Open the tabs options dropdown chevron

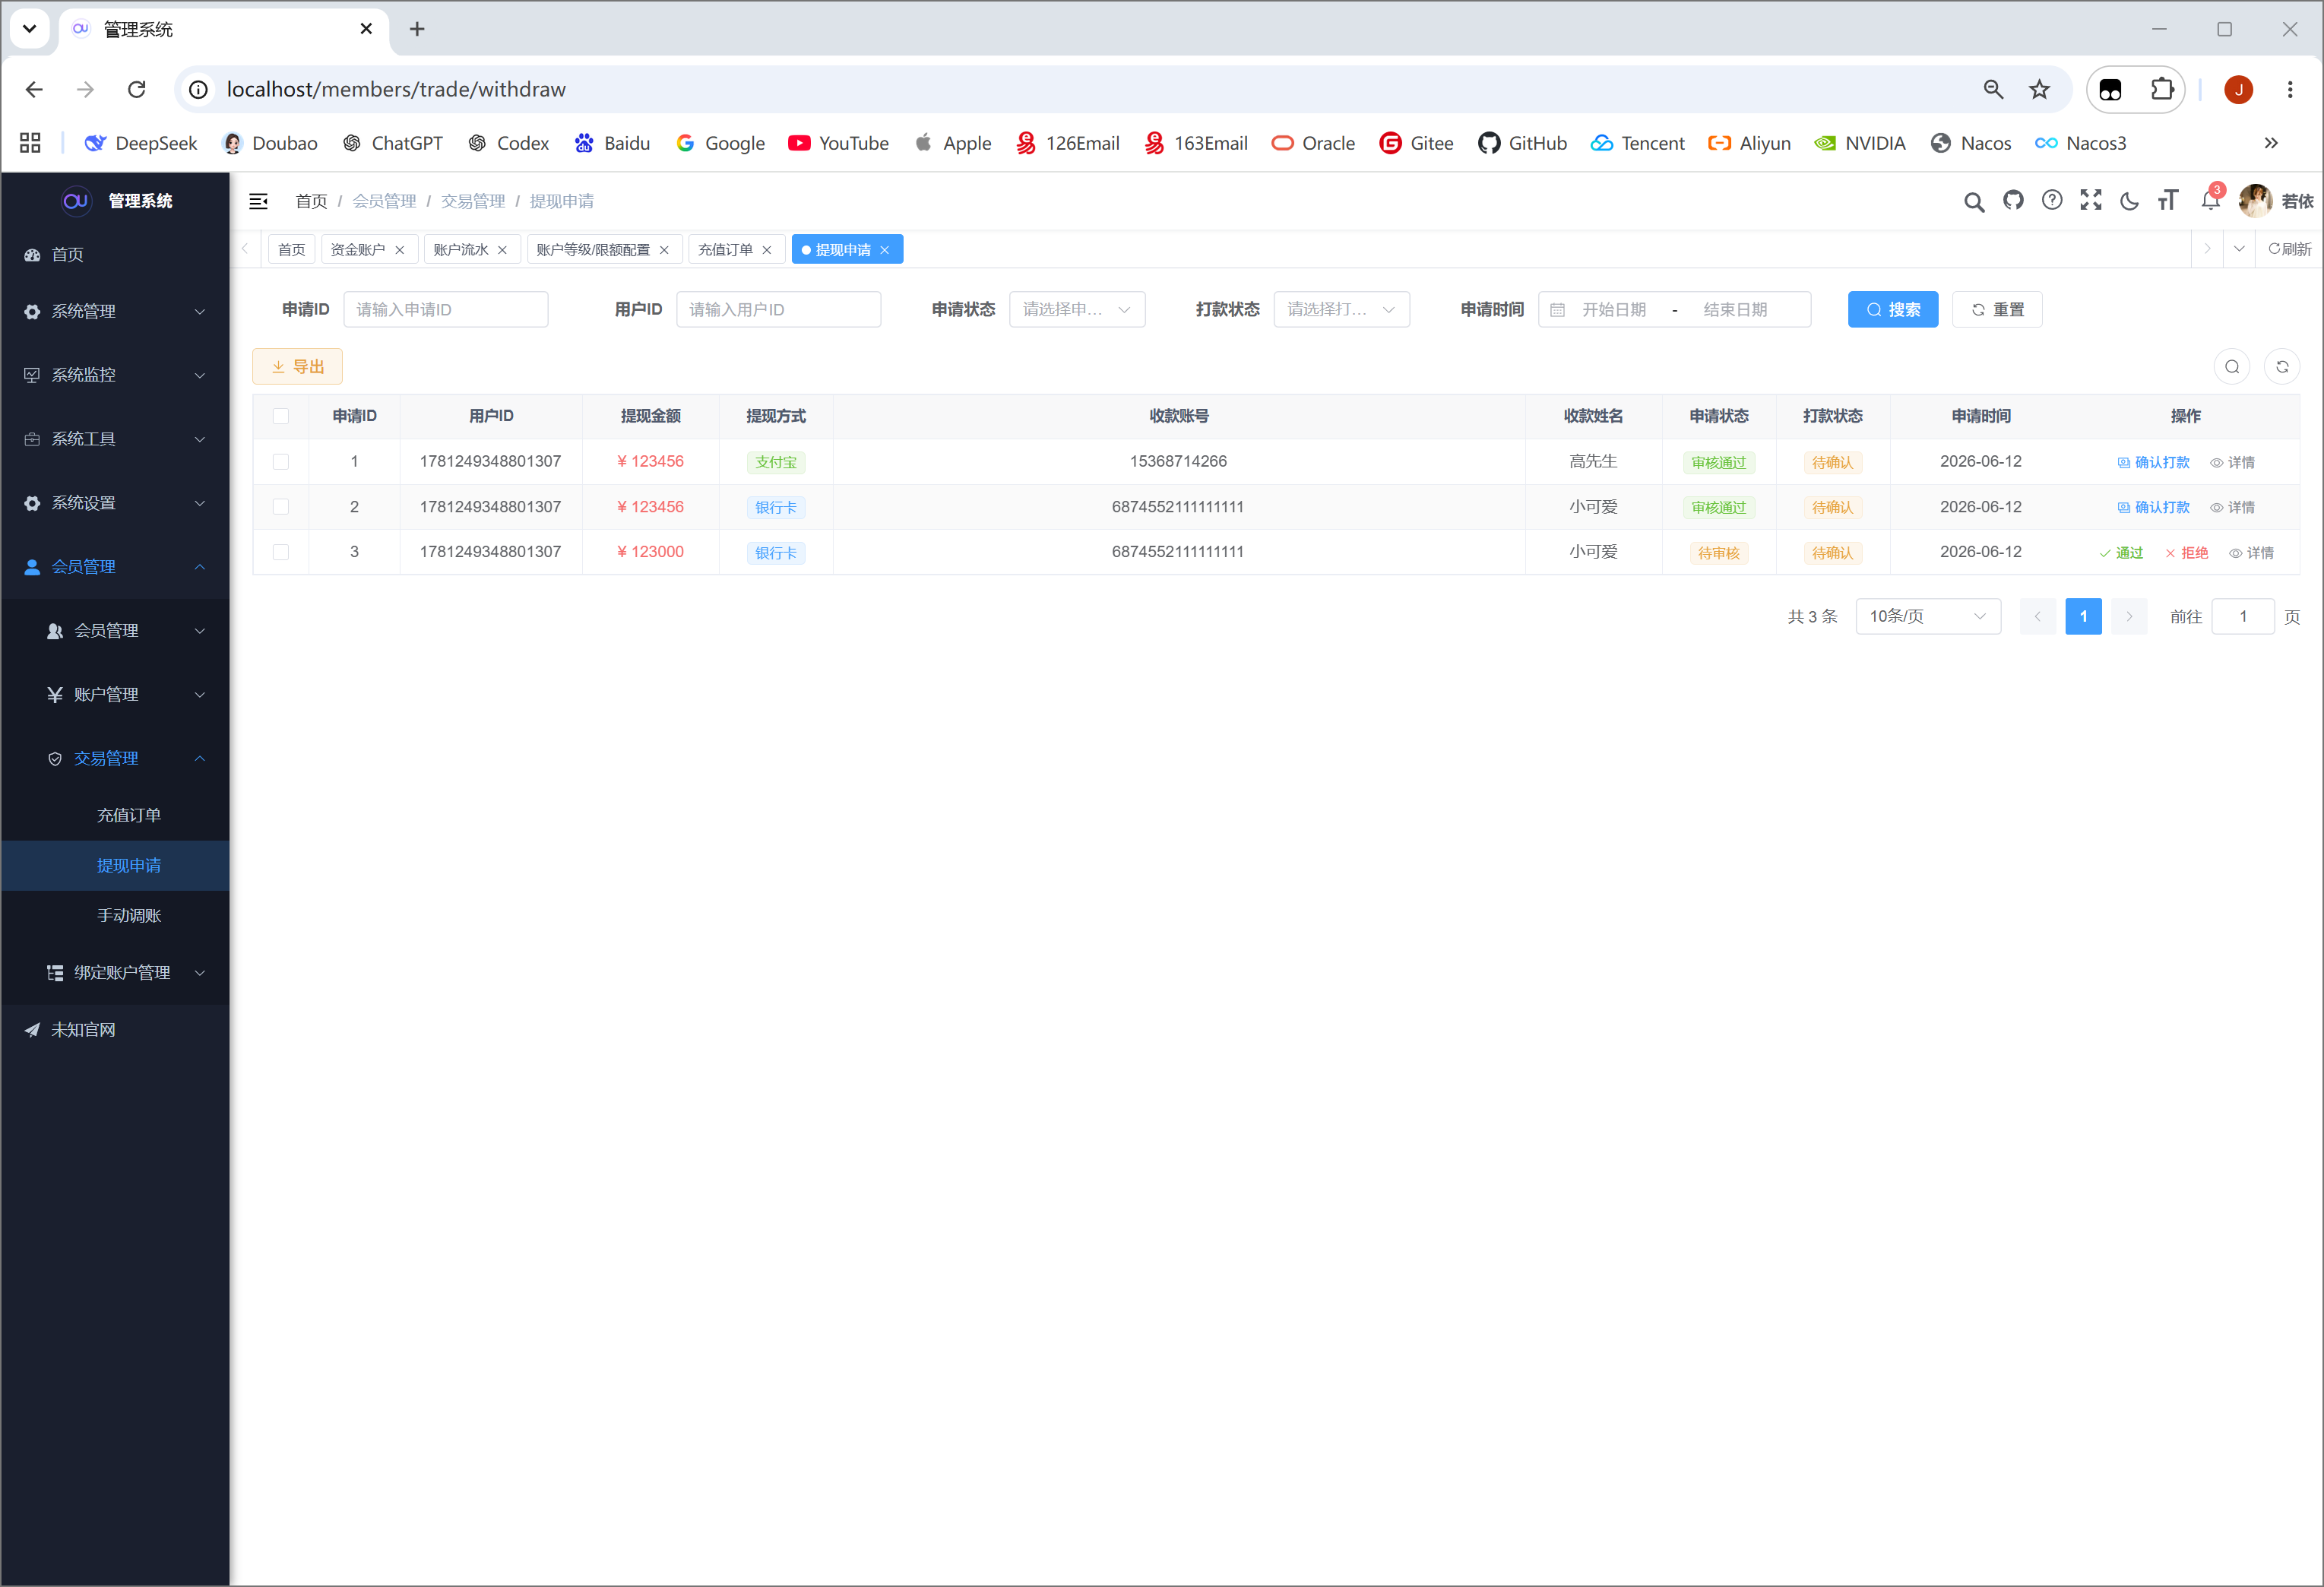[2239, 249]
